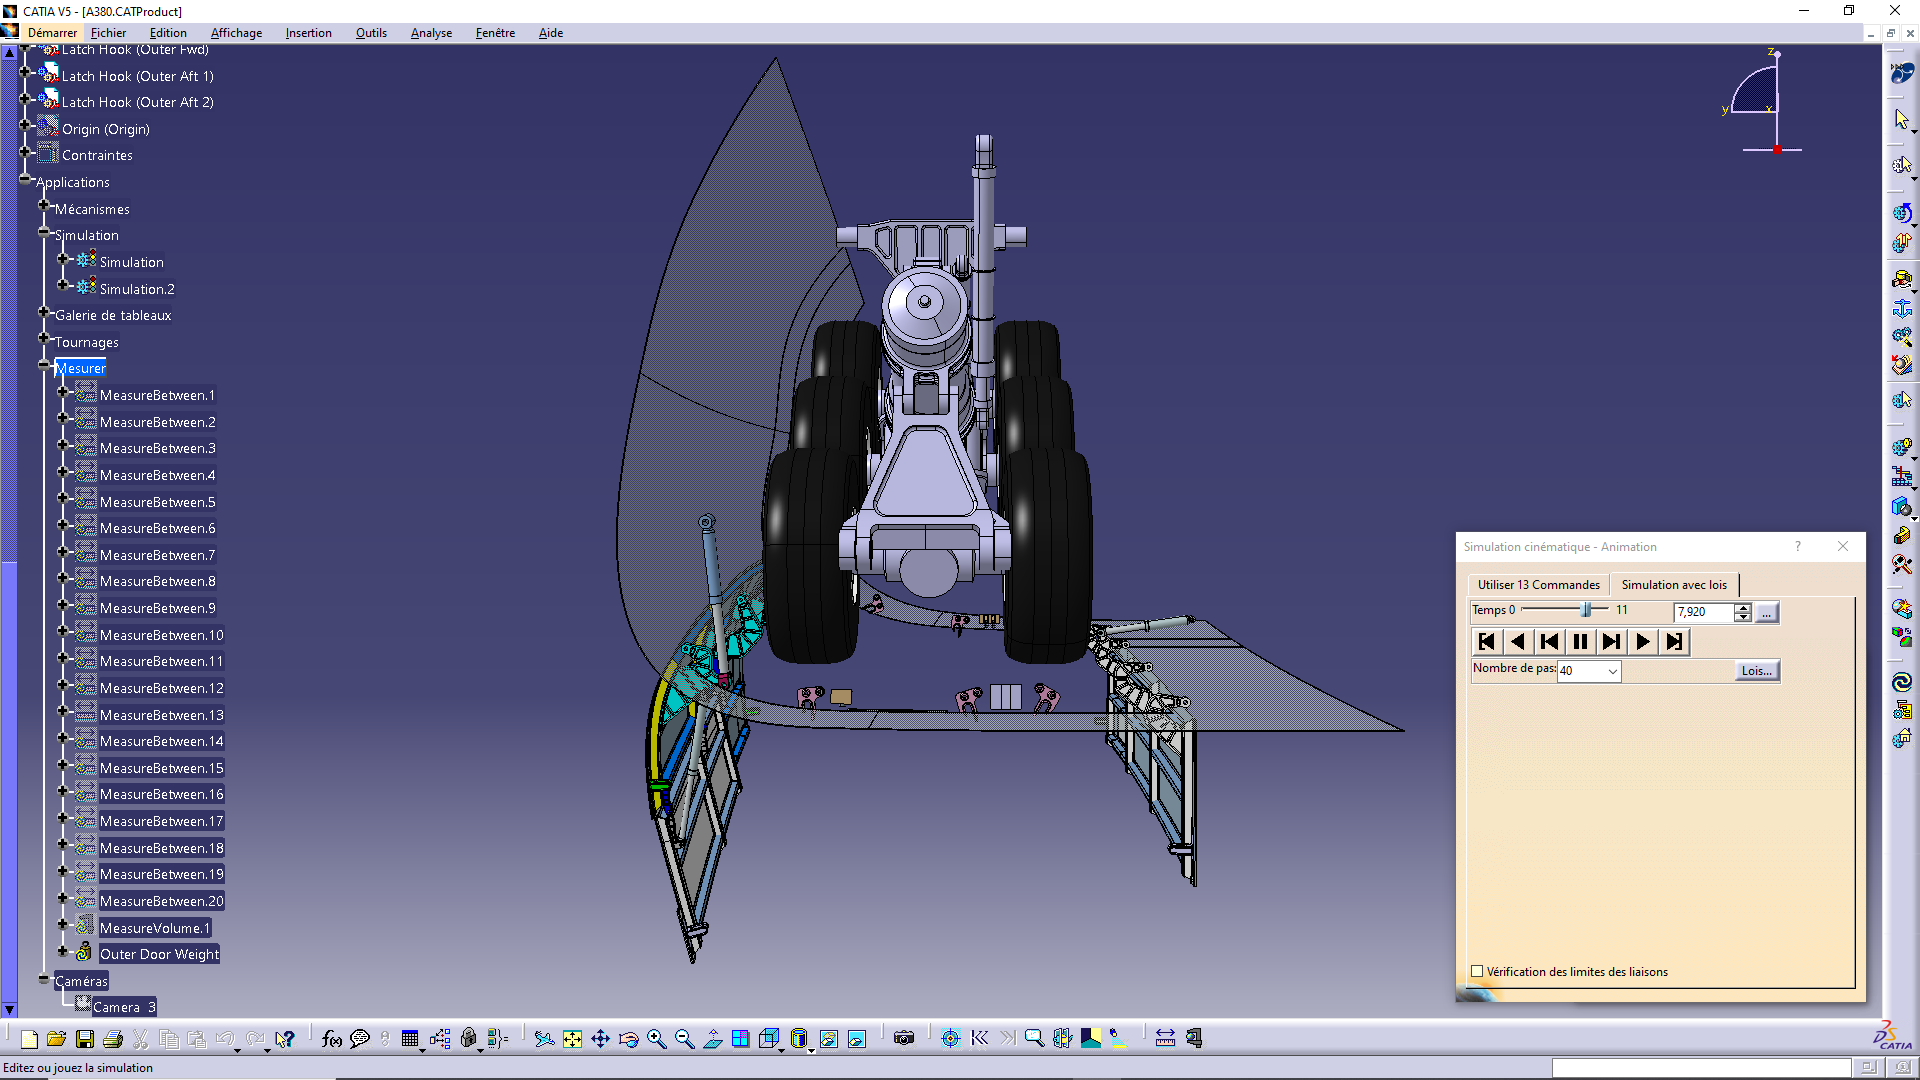
Task: Collapse the Mesurer tree node
Action: tap(44, 366)
